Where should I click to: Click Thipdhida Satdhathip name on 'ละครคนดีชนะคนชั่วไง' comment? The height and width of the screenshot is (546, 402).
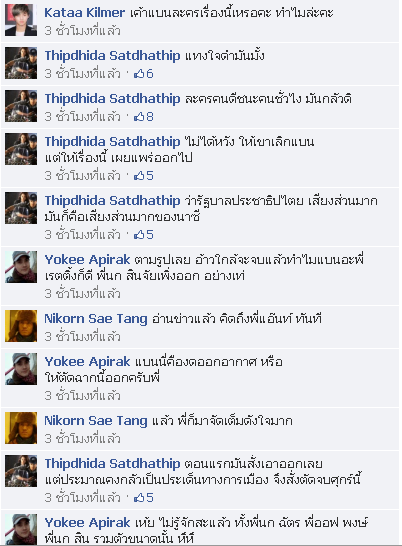(x=112, y=99)
